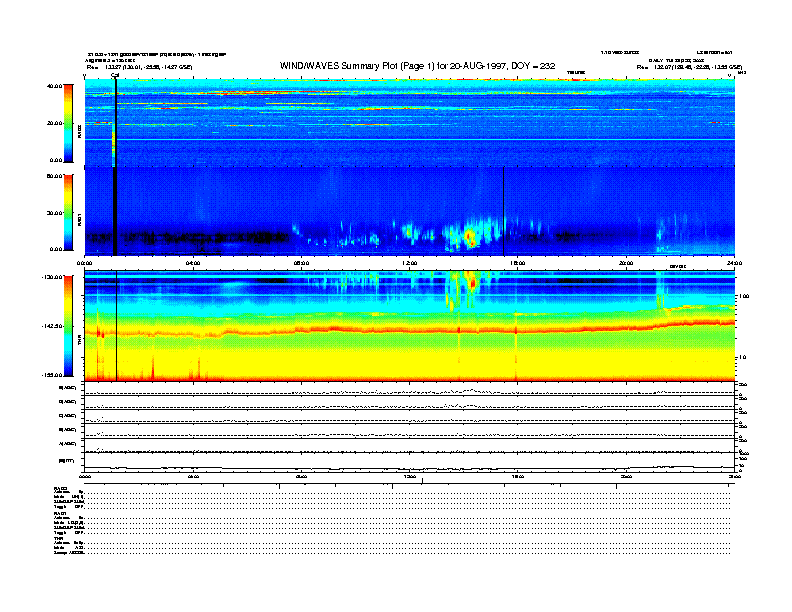Click the 04:00 tick label below RAD1 panel
Screen dimensions: 792x612
click(x=193, y=263)
